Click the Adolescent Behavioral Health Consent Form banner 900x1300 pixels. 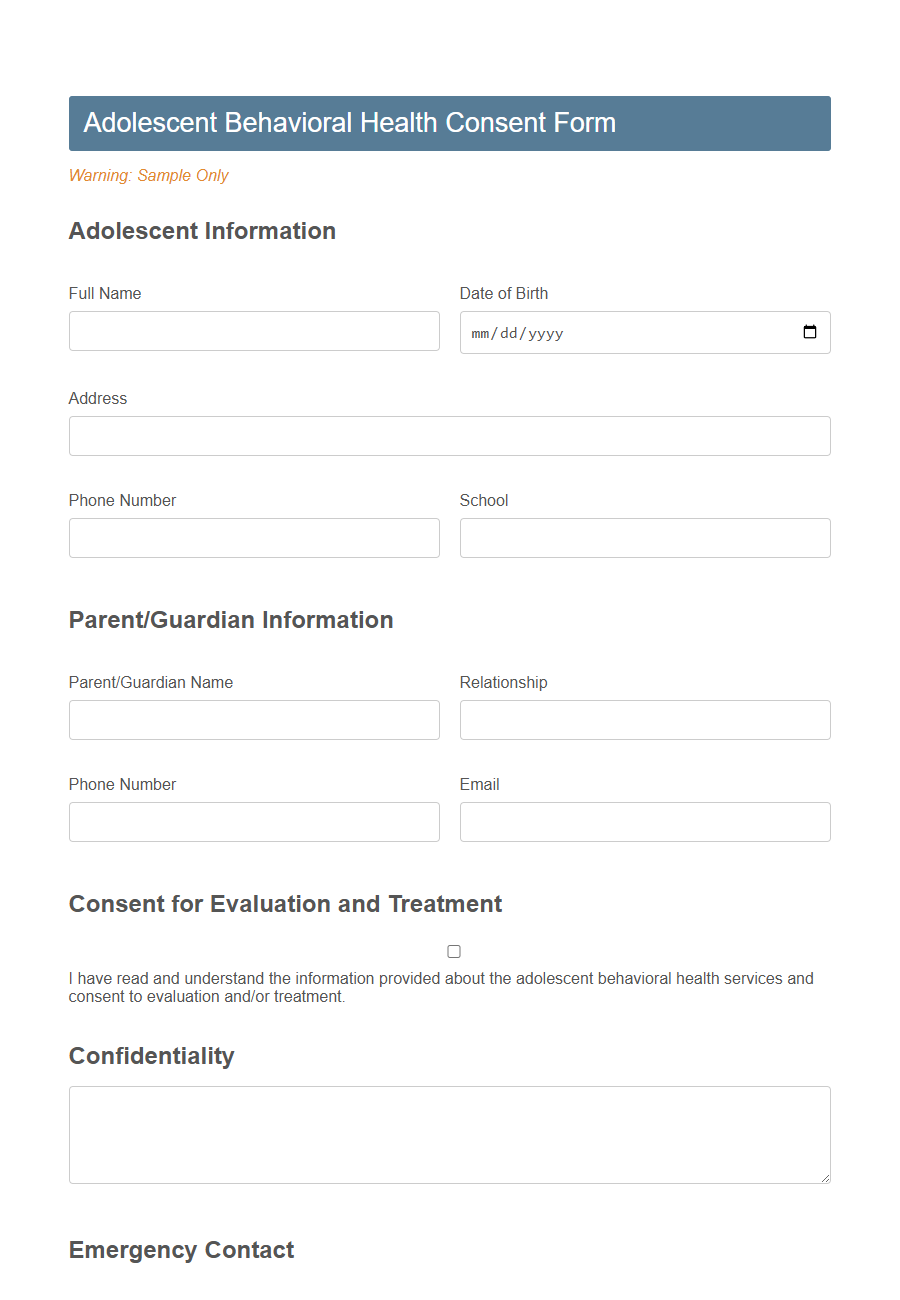[449, 122]
